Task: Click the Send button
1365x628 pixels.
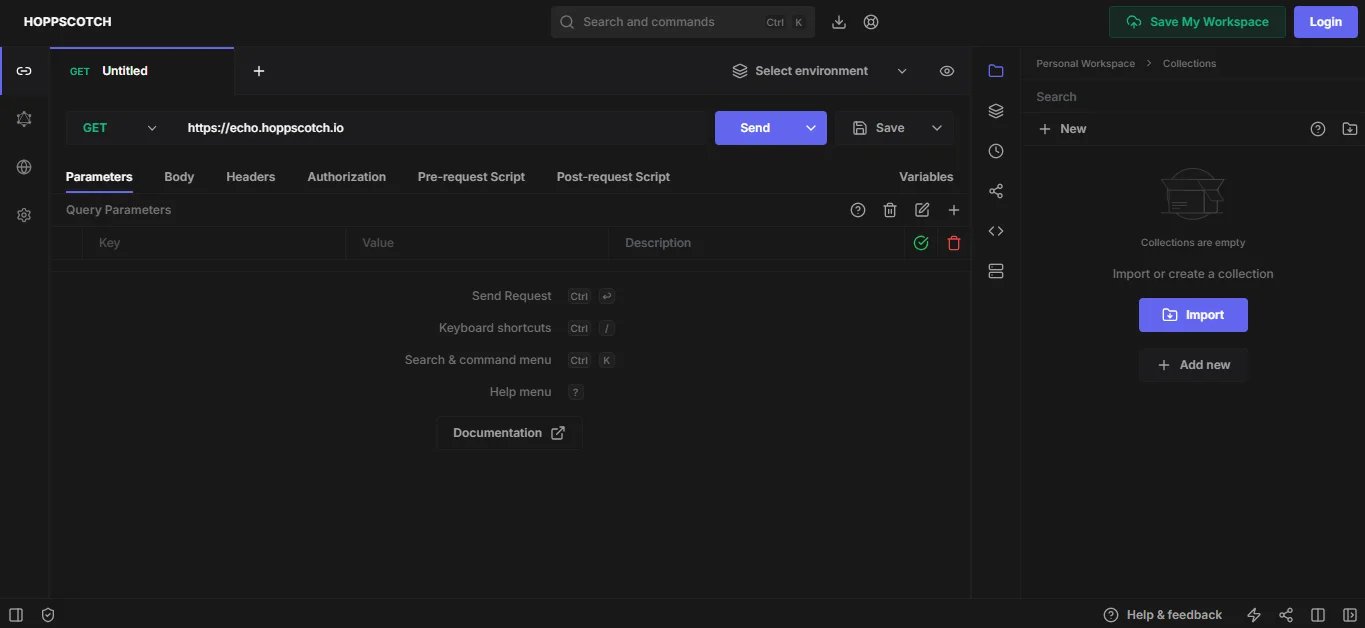Action: pyautogui.click(x=755, y=128)
